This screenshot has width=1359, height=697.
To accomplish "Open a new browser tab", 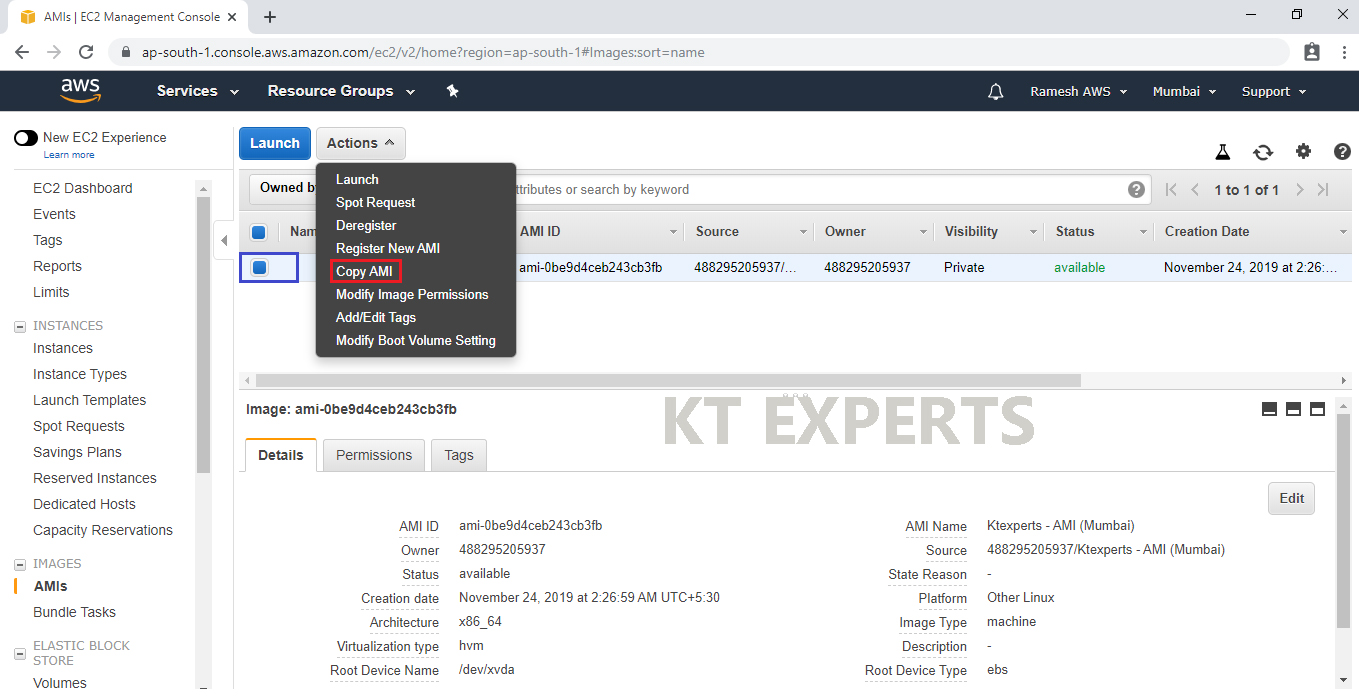I will click(x=270, y=17).
